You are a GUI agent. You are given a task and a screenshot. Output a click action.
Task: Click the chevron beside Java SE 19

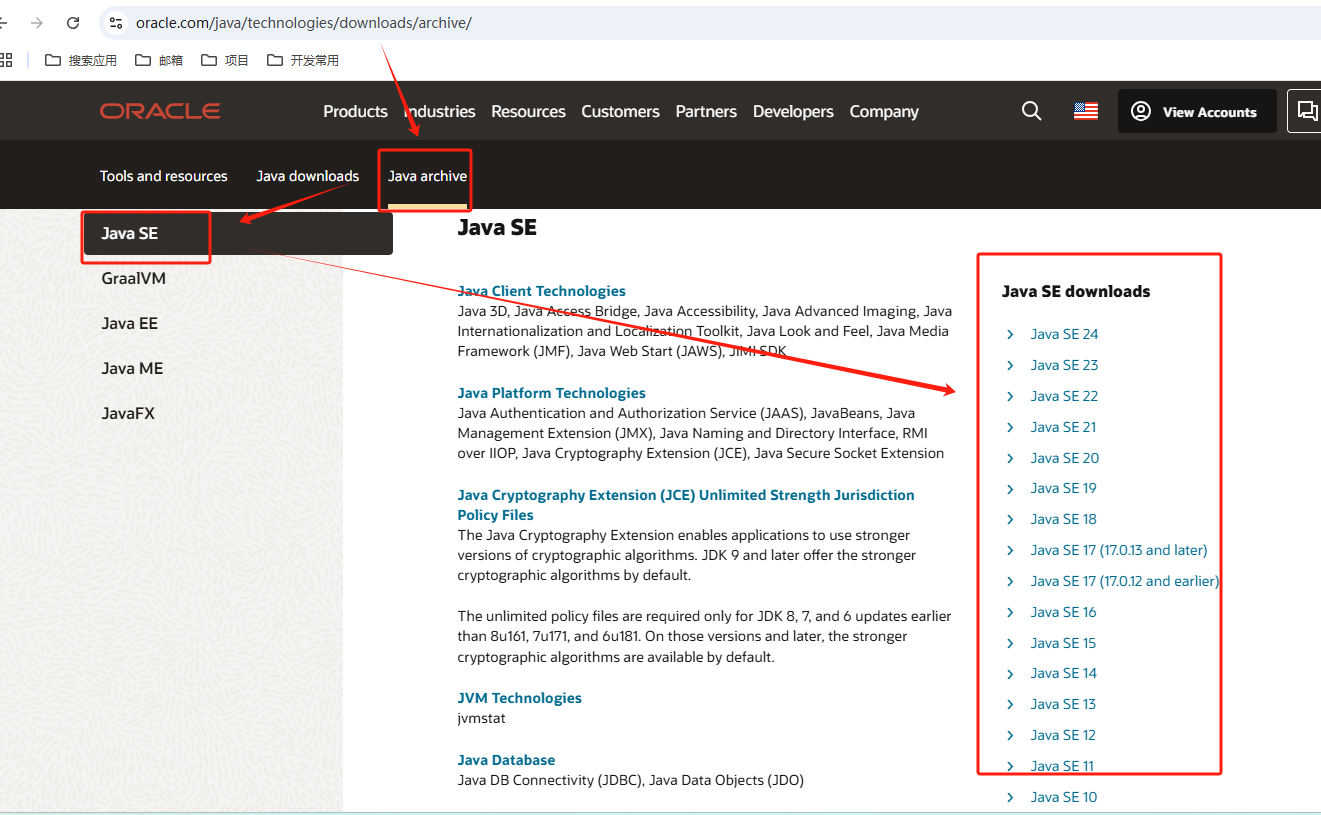(1010, 488)
